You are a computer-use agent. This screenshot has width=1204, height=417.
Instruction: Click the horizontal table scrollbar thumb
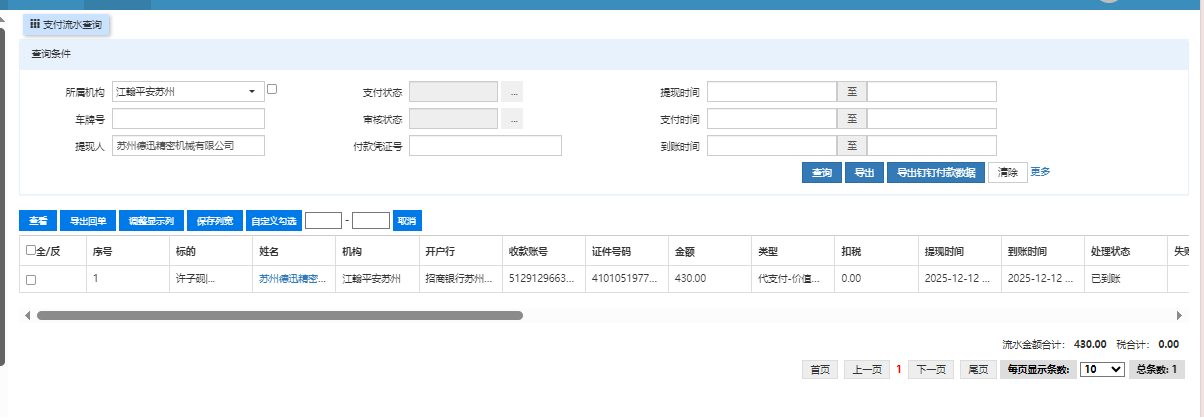tap(280, 315)
